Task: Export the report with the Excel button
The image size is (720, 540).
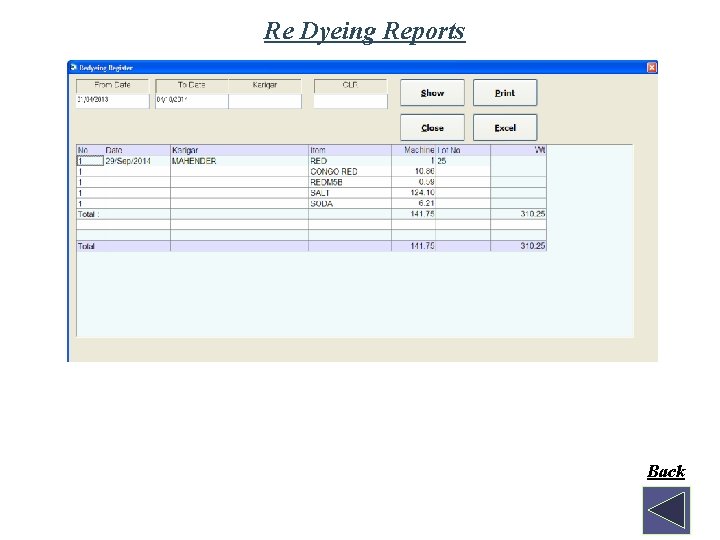Action: (x=505, y=128)
